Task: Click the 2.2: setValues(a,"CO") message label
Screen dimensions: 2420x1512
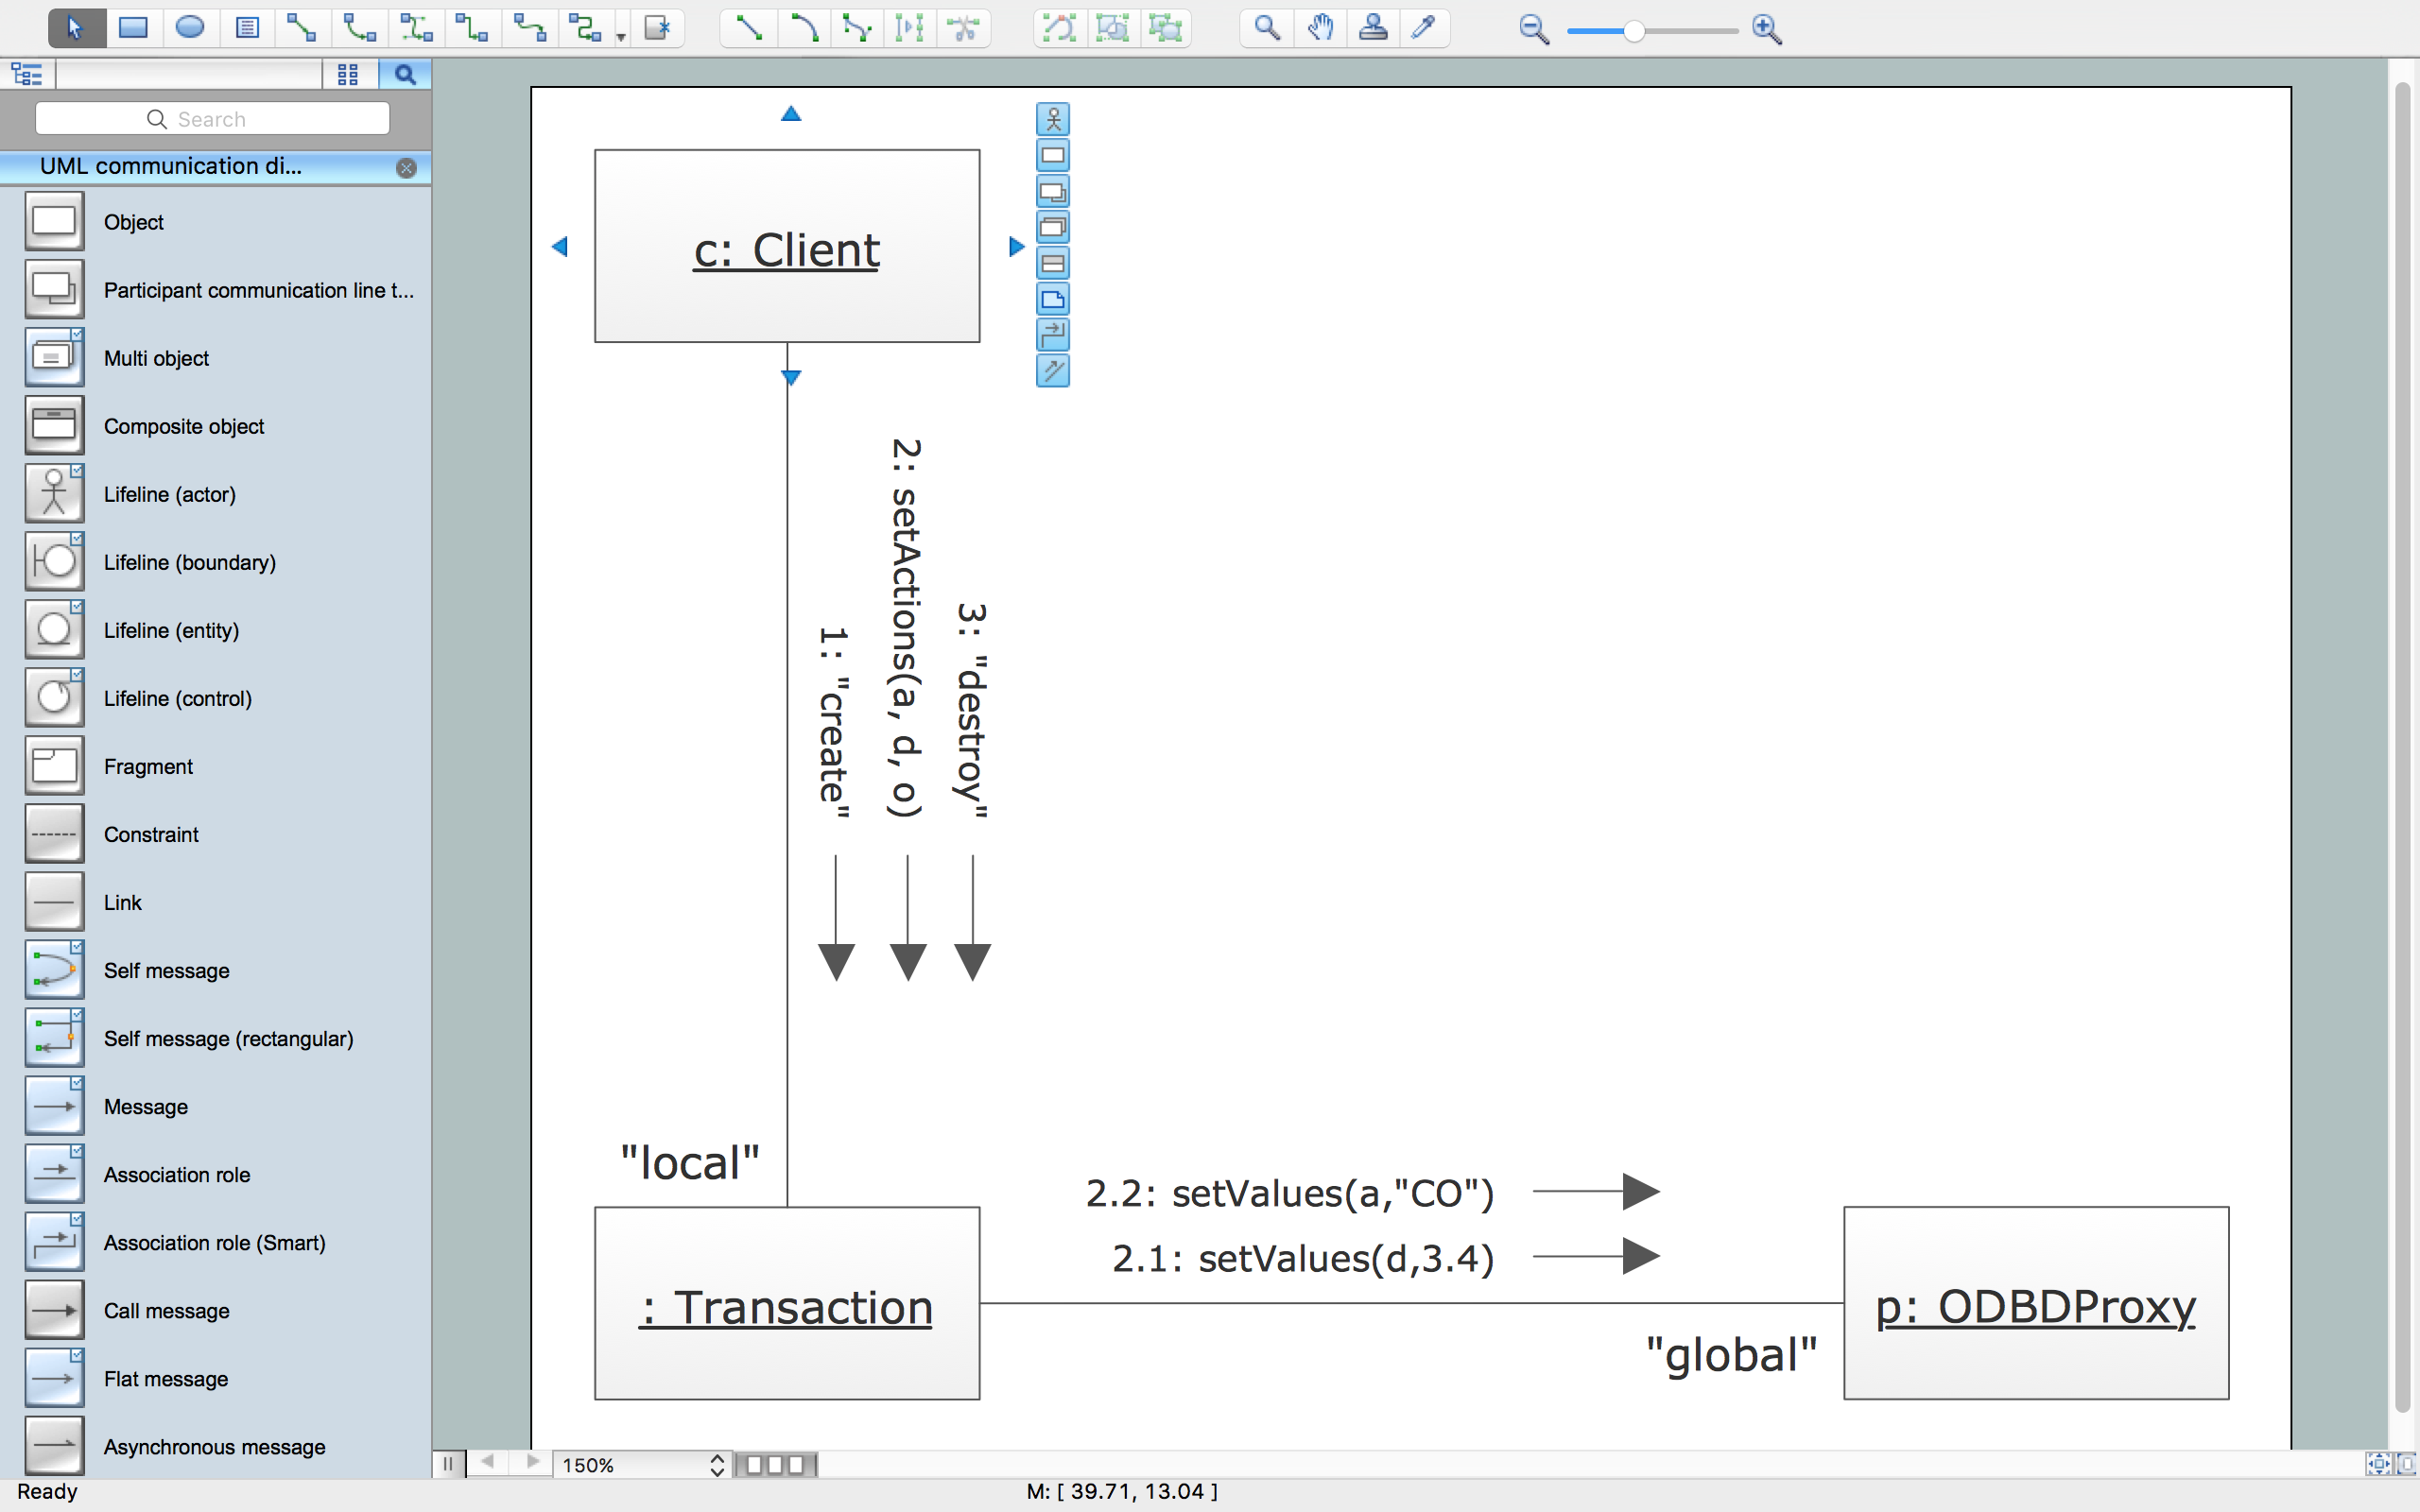Action: tap(1290, 1193)
